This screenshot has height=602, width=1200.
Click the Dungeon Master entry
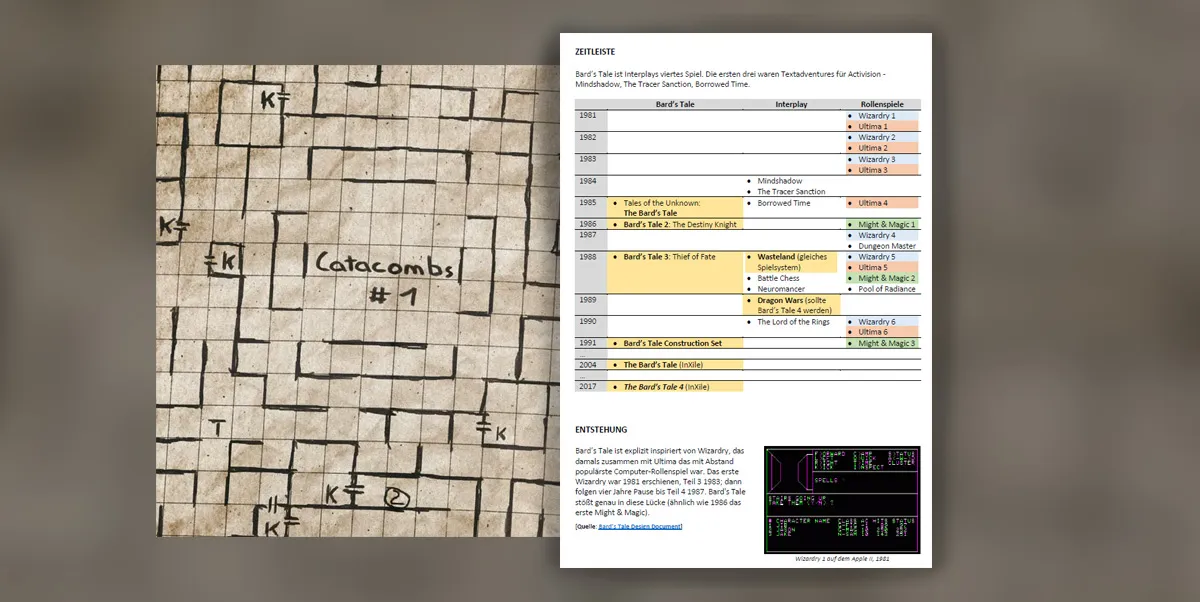coord(887,246)
